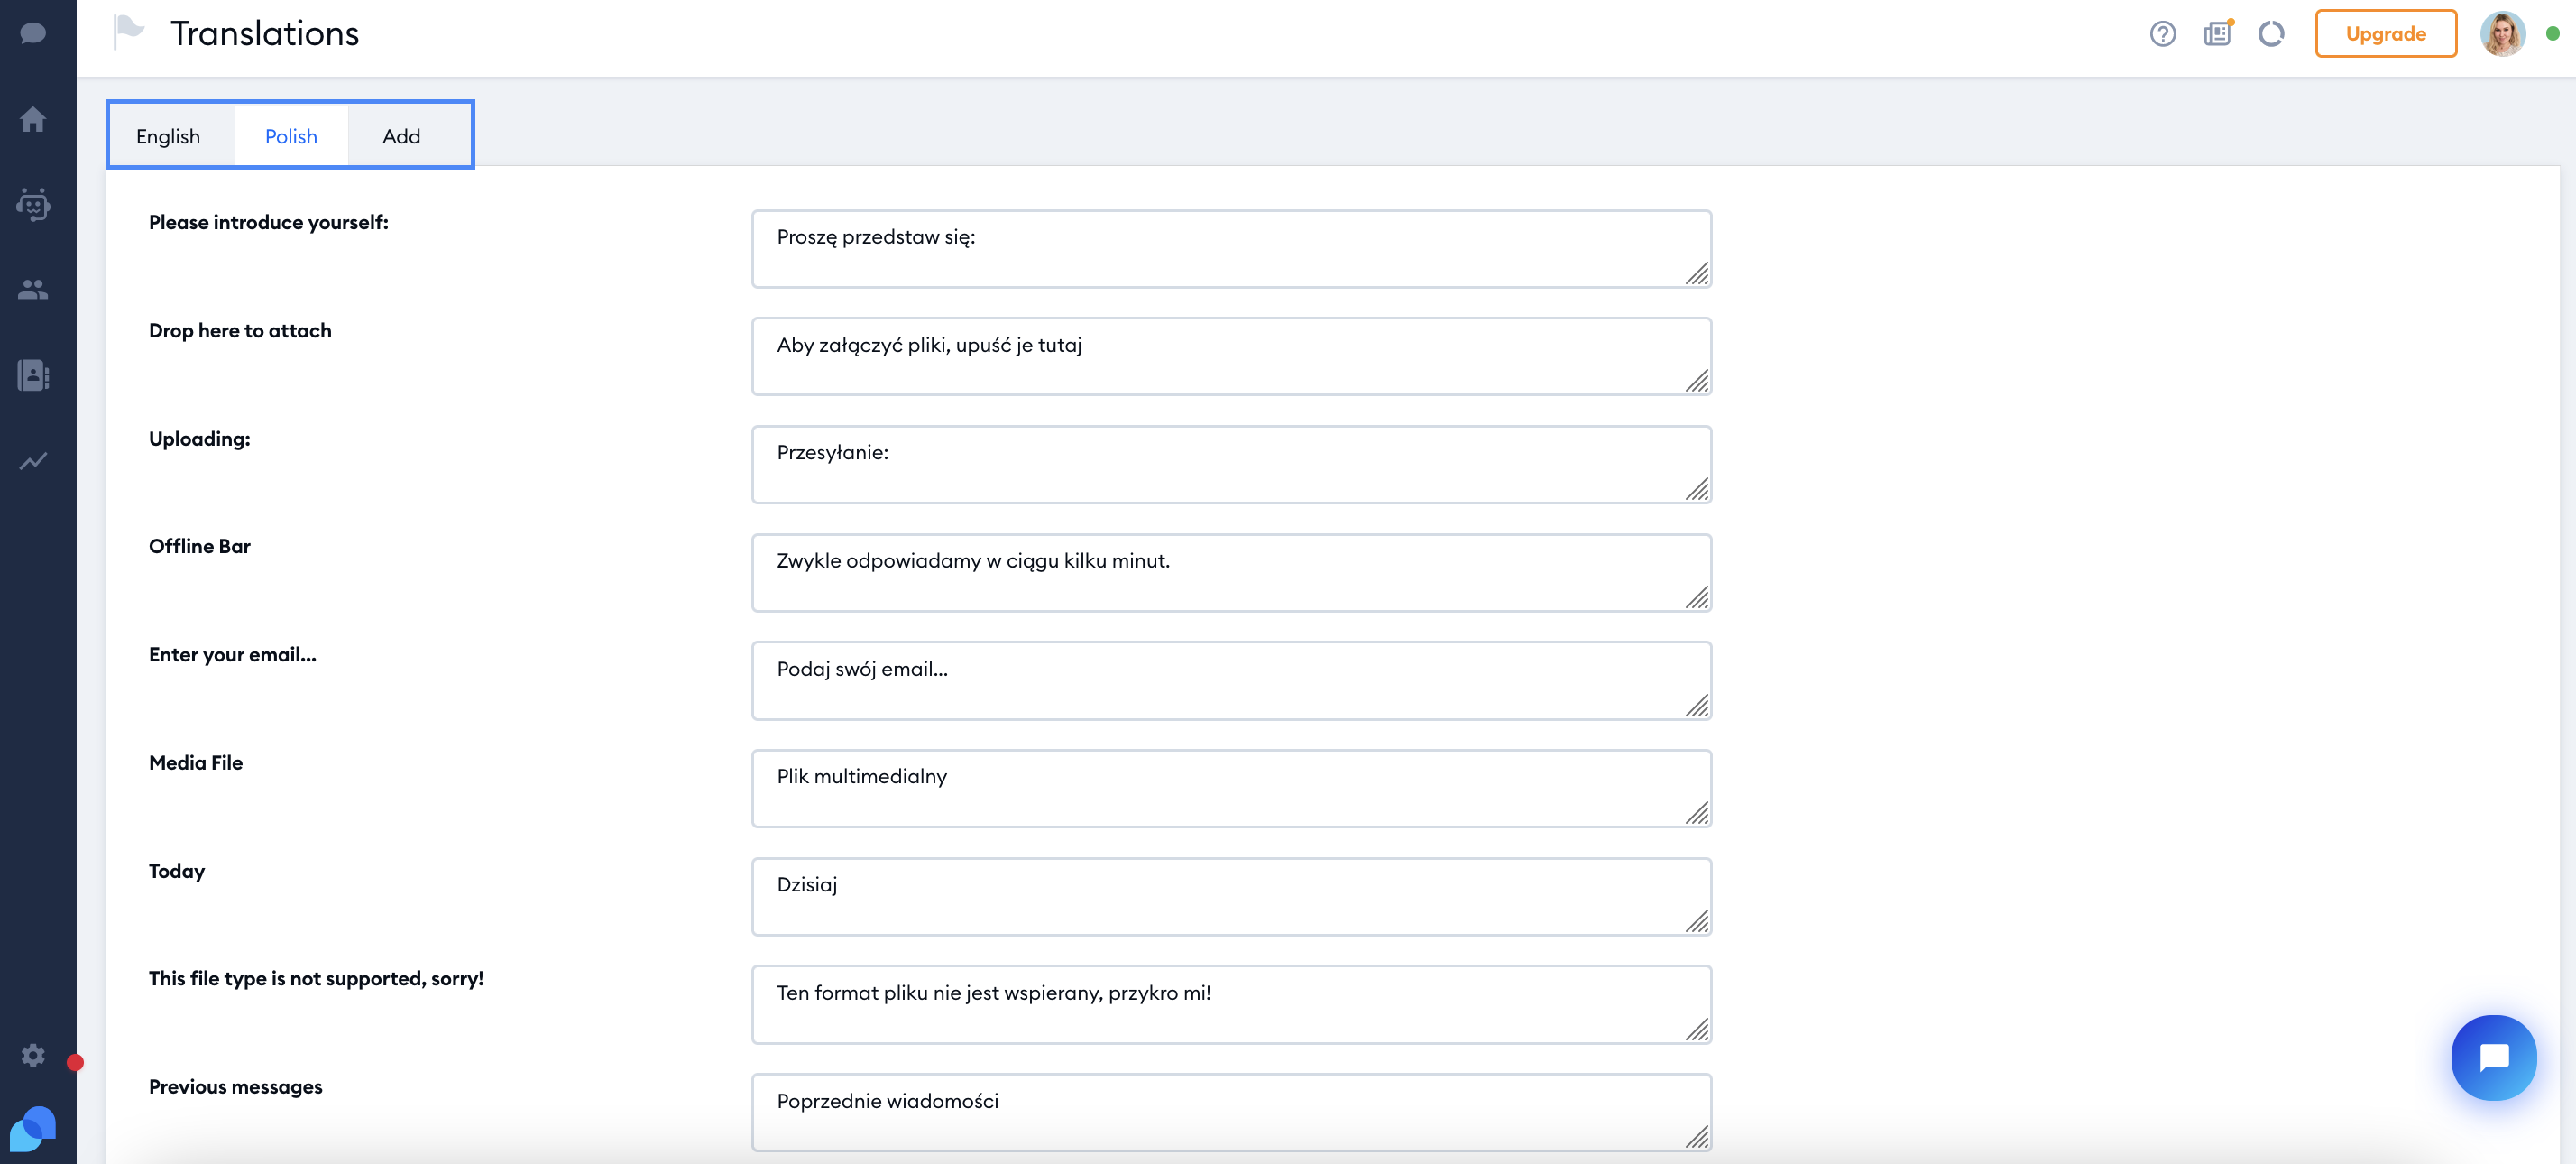Open the live chat widget bubble
Image resolution: width=2576 pixels, height=1164 pixels.
click(2493, 1057)
